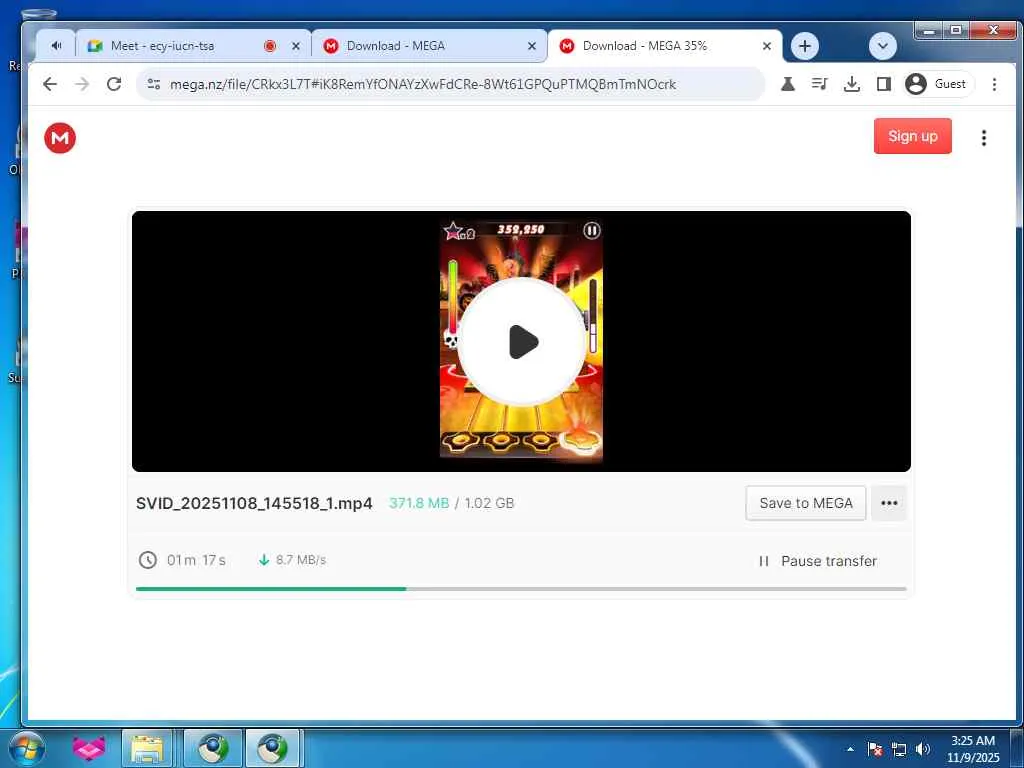This screenshot has height=768, width=1024.
Task: Click network tray icon
Action: [x=899, y=749]
